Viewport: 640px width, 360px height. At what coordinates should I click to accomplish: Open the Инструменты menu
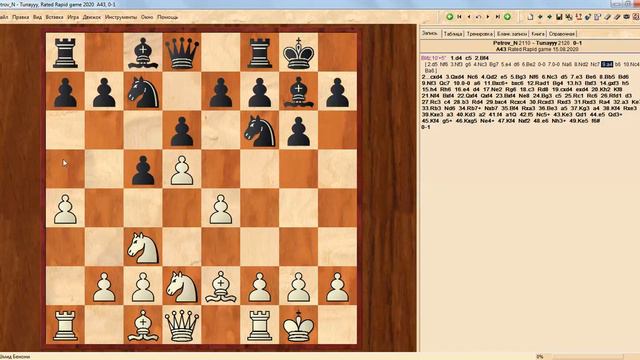[121, 17]
